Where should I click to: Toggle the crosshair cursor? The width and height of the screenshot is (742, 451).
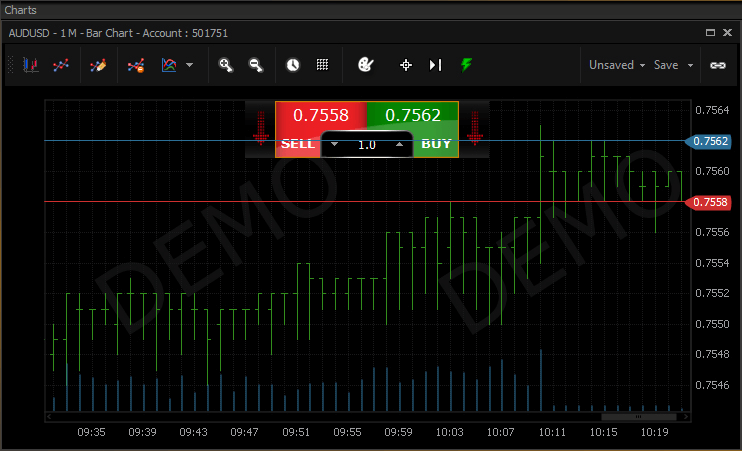pyautogui.click(x=406, y=65)
